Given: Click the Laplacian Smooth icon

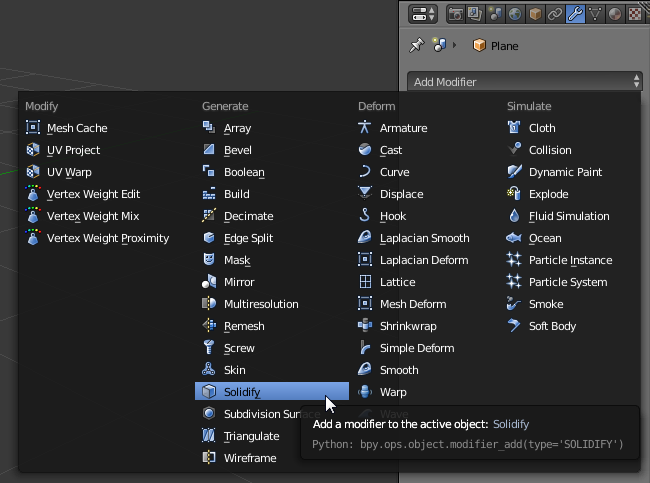Looking at the screenshot, I should (x=365, y=237).
